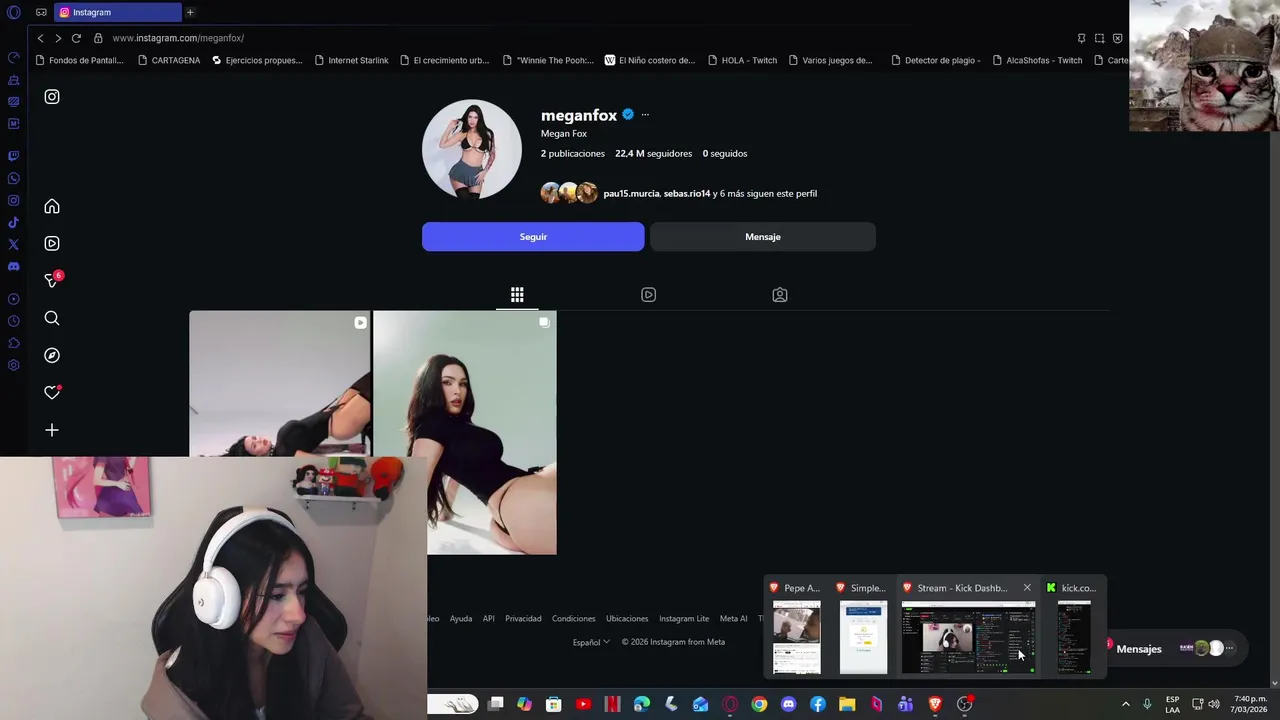The image size is (1280, 720).
Task: Open the Opera GX main menu logo
Action: click(x=14, y=12)
